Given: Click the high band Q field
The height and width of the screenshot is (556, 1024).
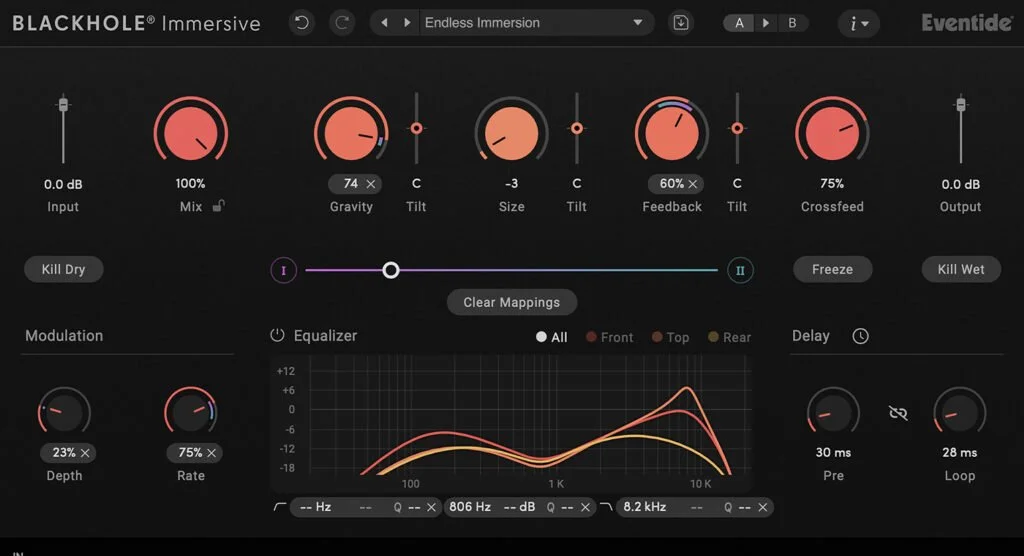Looking at the screenshot, I should tap(737, 507).
